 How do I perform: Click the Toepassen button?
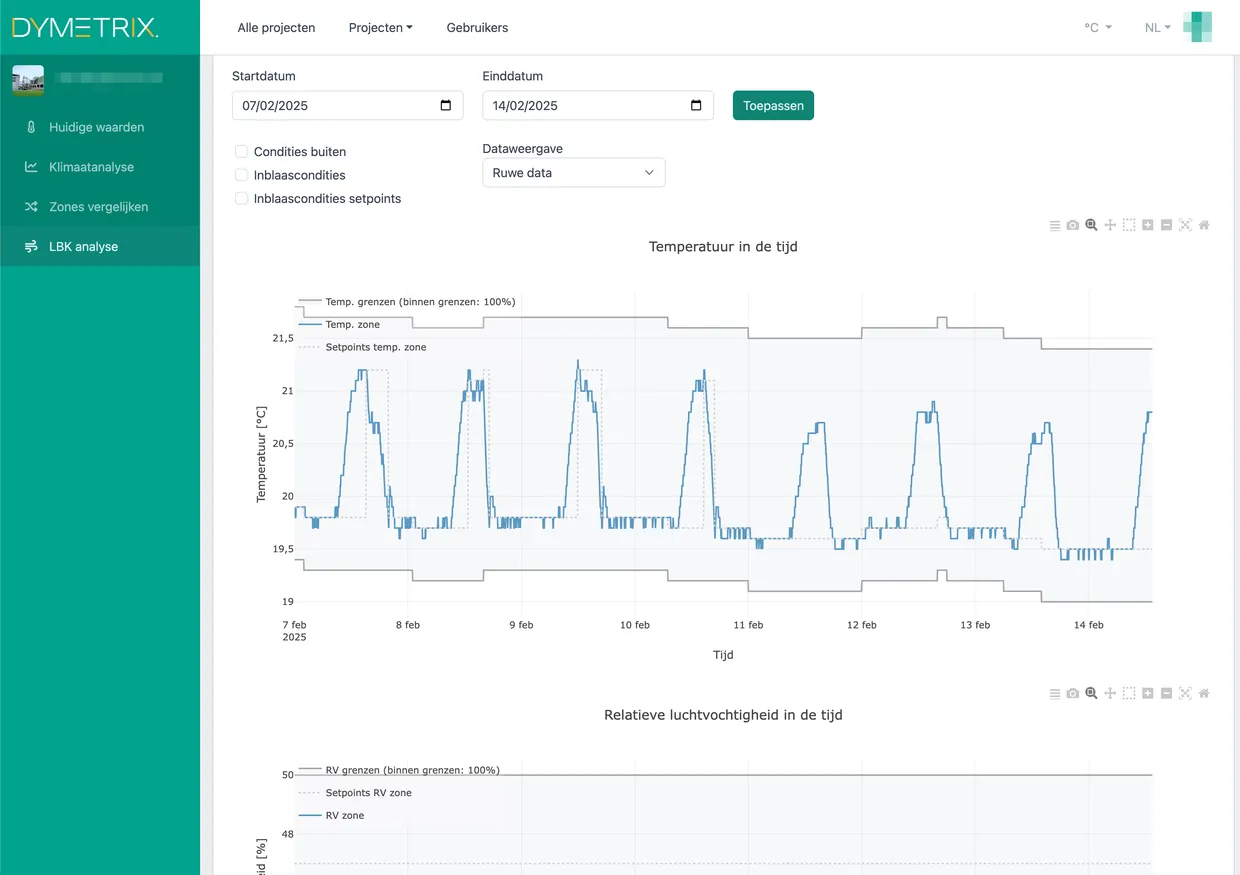(773, 104)
